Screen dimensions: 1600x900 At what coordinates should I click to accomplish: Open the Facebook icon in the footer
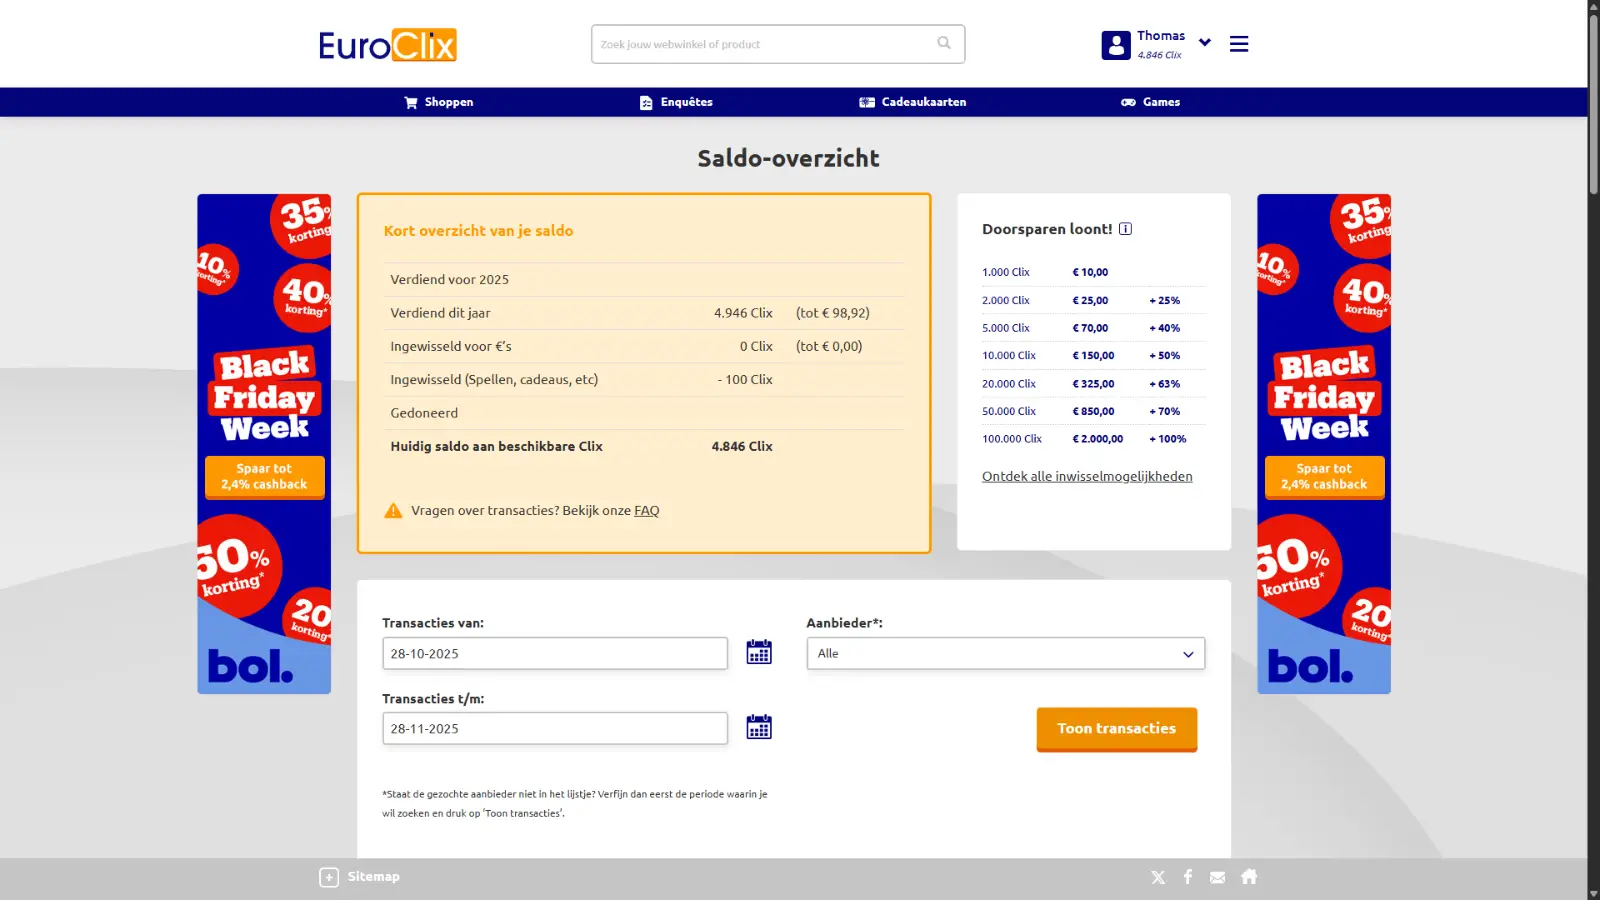pos(1187,876)
